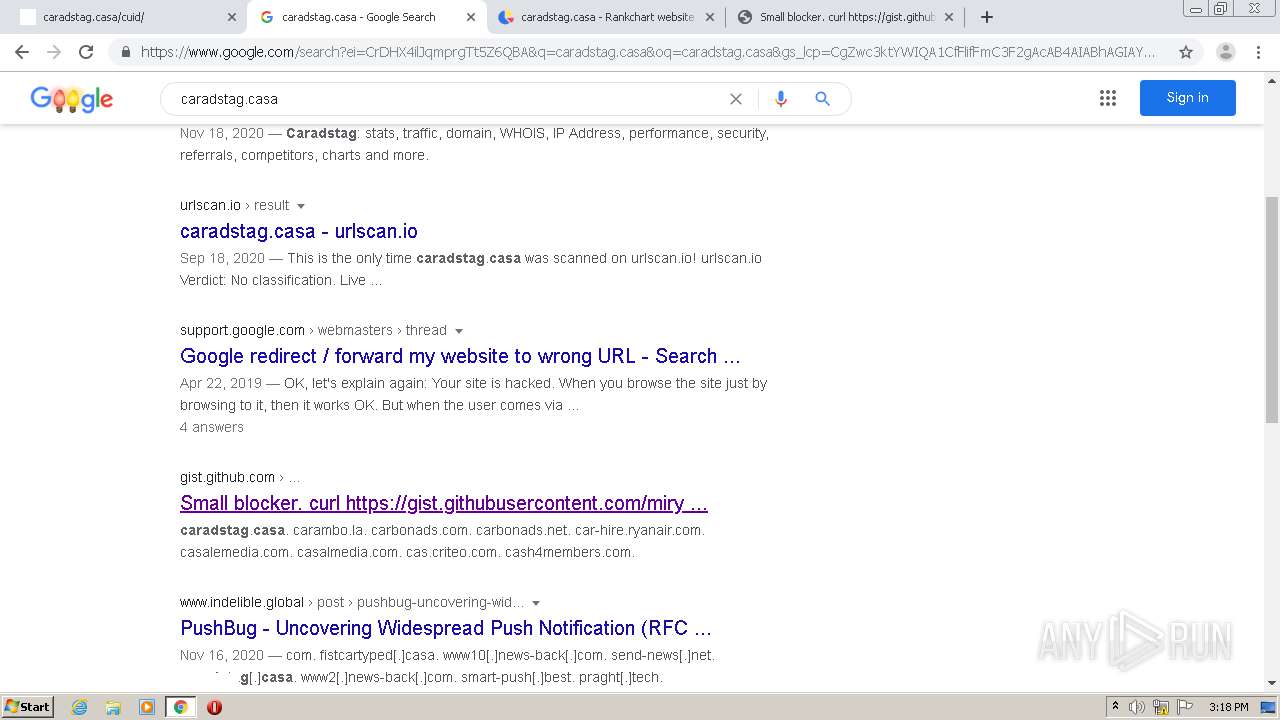Close the Rankchart website tab
1280x720 pixels.
(710, 17)
